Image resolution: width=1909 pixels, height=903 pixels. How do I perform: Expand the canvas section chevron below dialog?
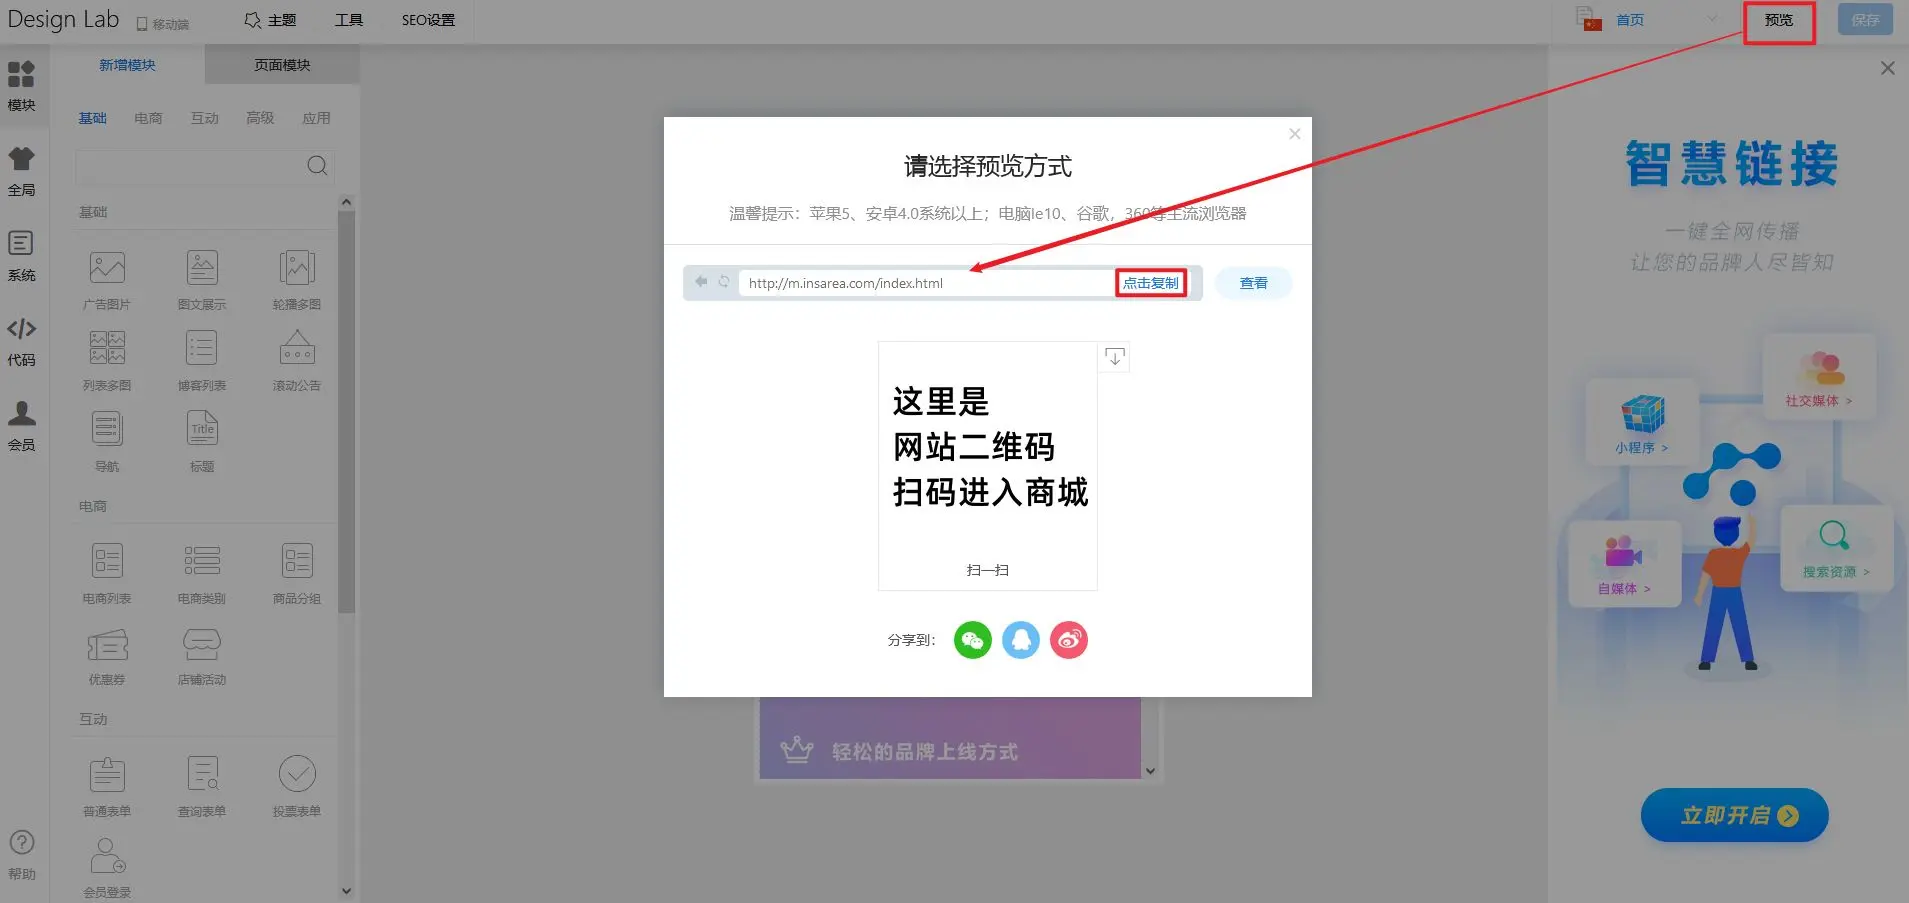click(1150, 771)
